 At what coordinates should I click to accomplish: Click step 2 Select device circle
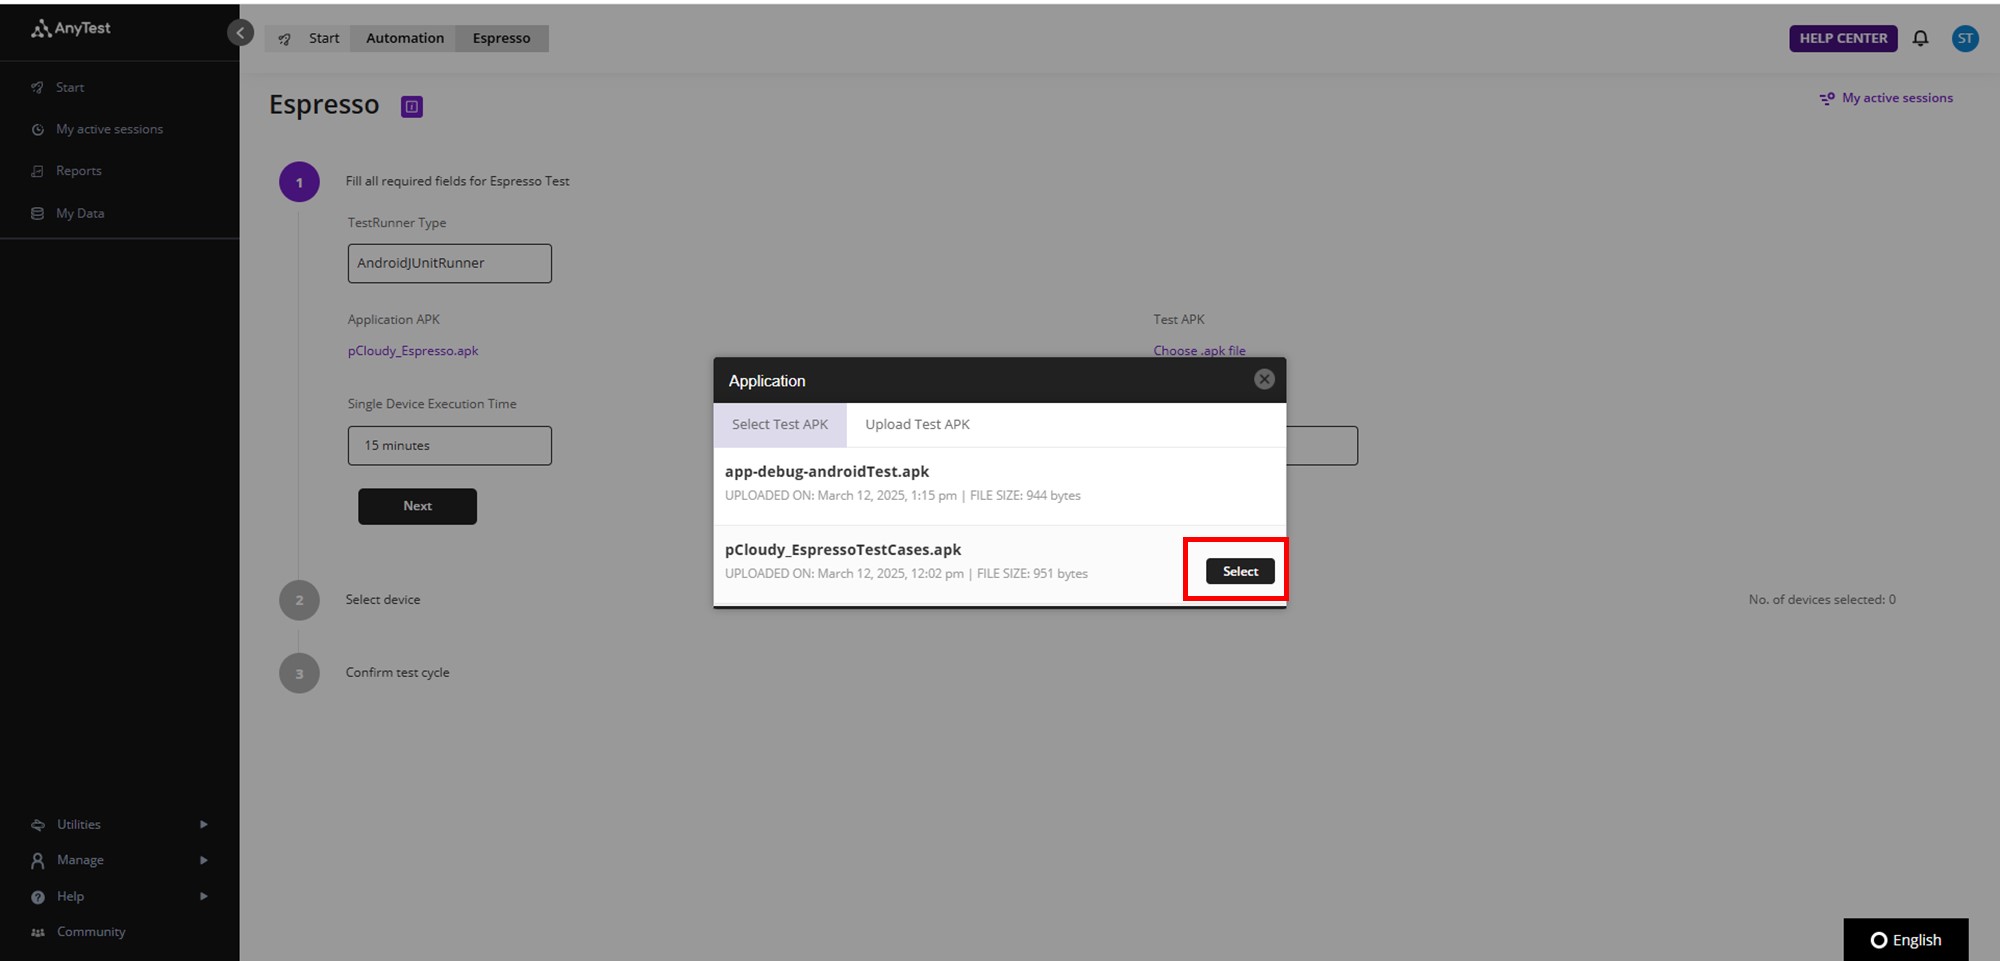coord(299,600)
